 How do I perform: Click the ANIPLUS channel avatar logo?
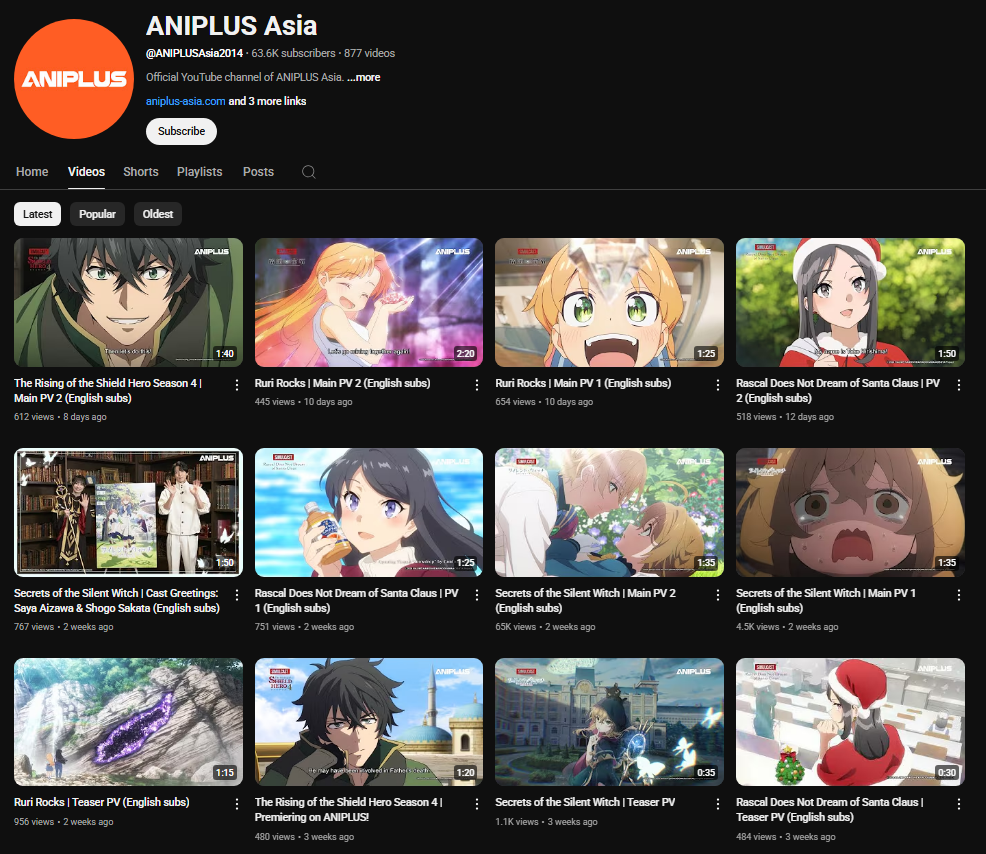click(74, 79)
